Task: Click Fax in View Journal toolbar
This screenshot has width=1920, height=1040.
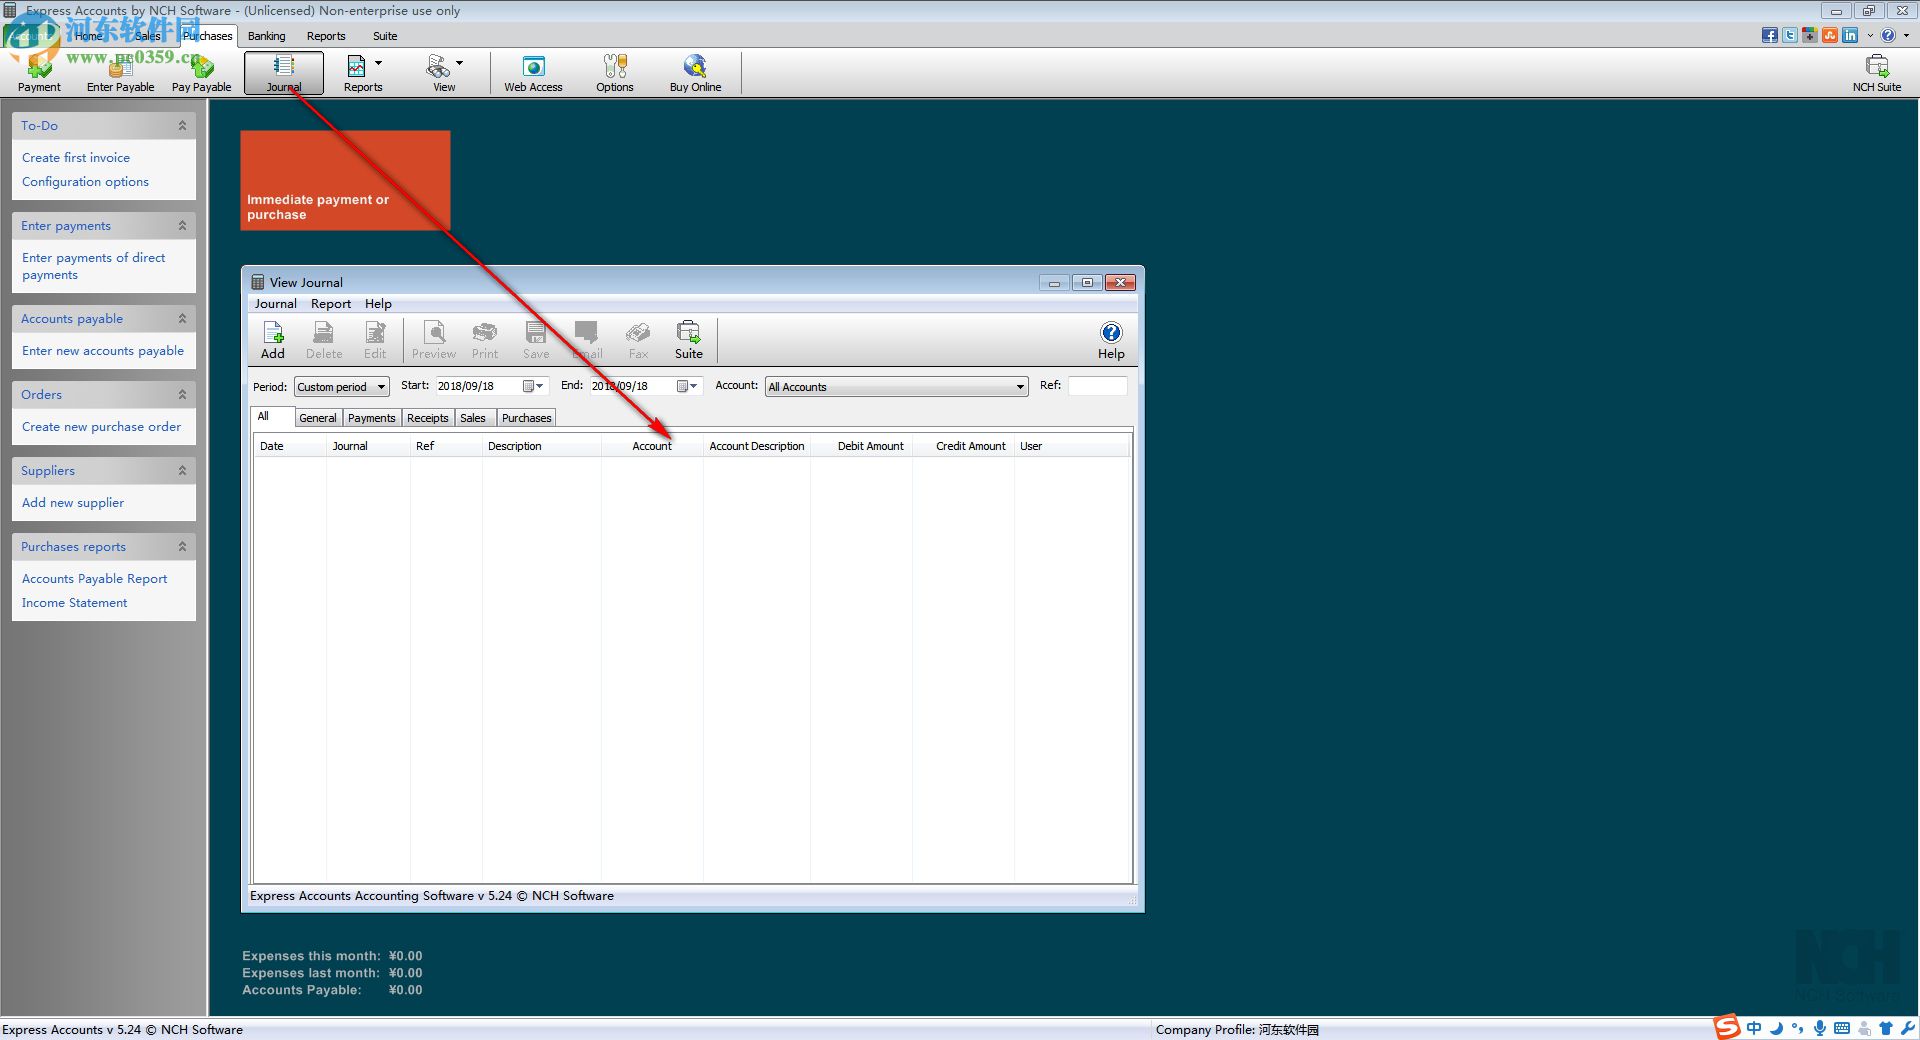Action: click(x=638, y=340)
